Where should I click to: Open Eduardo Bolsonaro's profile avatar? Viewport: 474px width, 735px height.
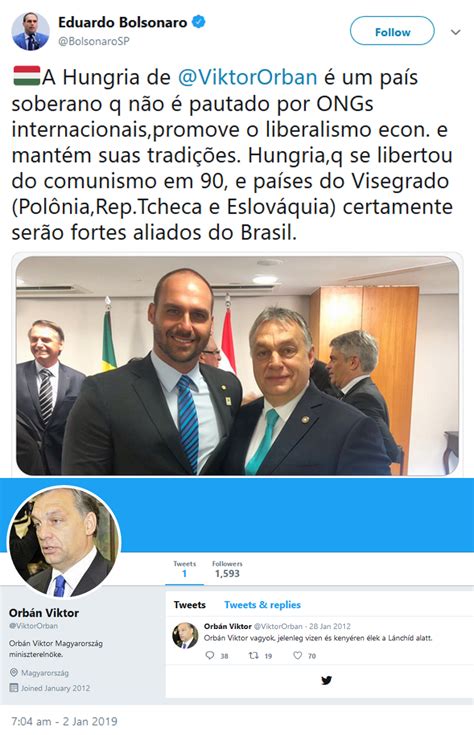coord(30,31)
